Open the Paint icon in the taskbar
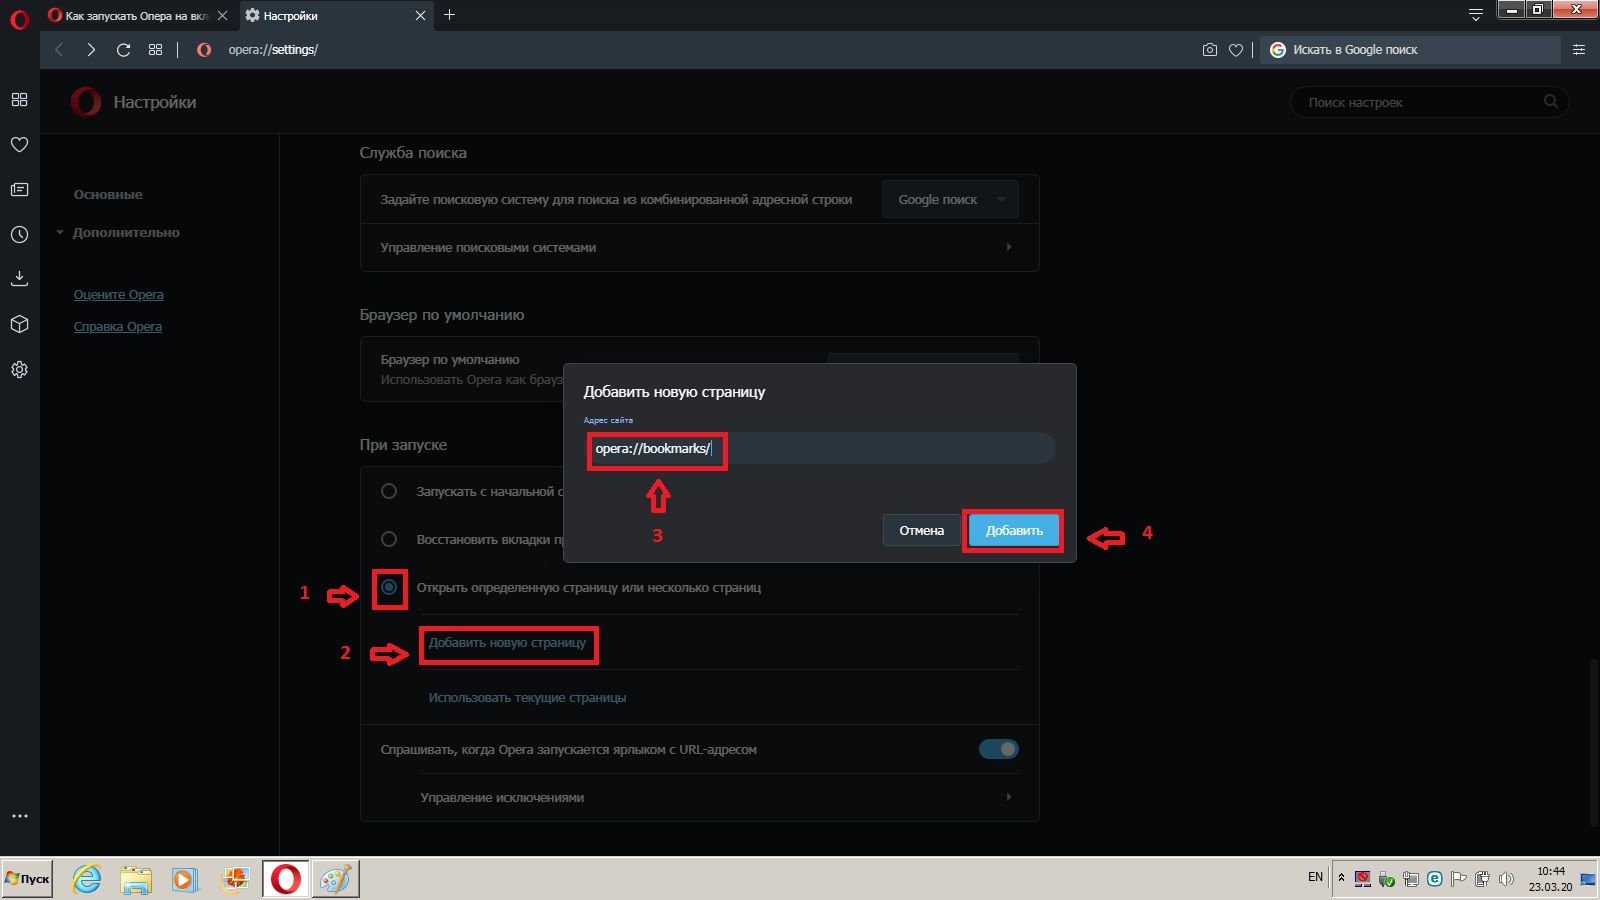Image resolution: width=1600 pixels, height=900 pixels. [x=335, y=879]
